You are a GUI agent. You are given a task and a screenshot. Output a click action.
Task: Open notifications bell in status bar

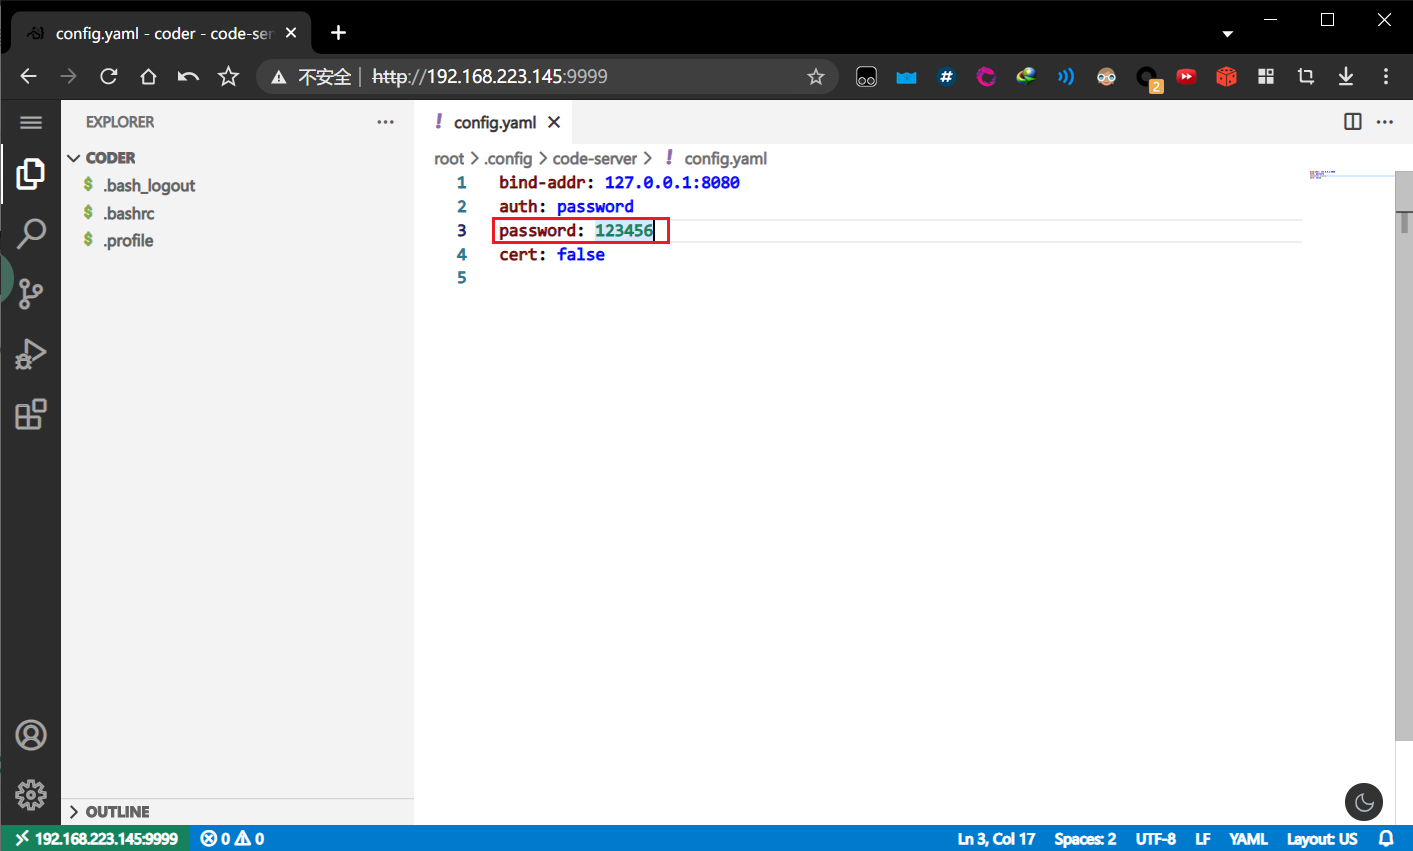1386,839
